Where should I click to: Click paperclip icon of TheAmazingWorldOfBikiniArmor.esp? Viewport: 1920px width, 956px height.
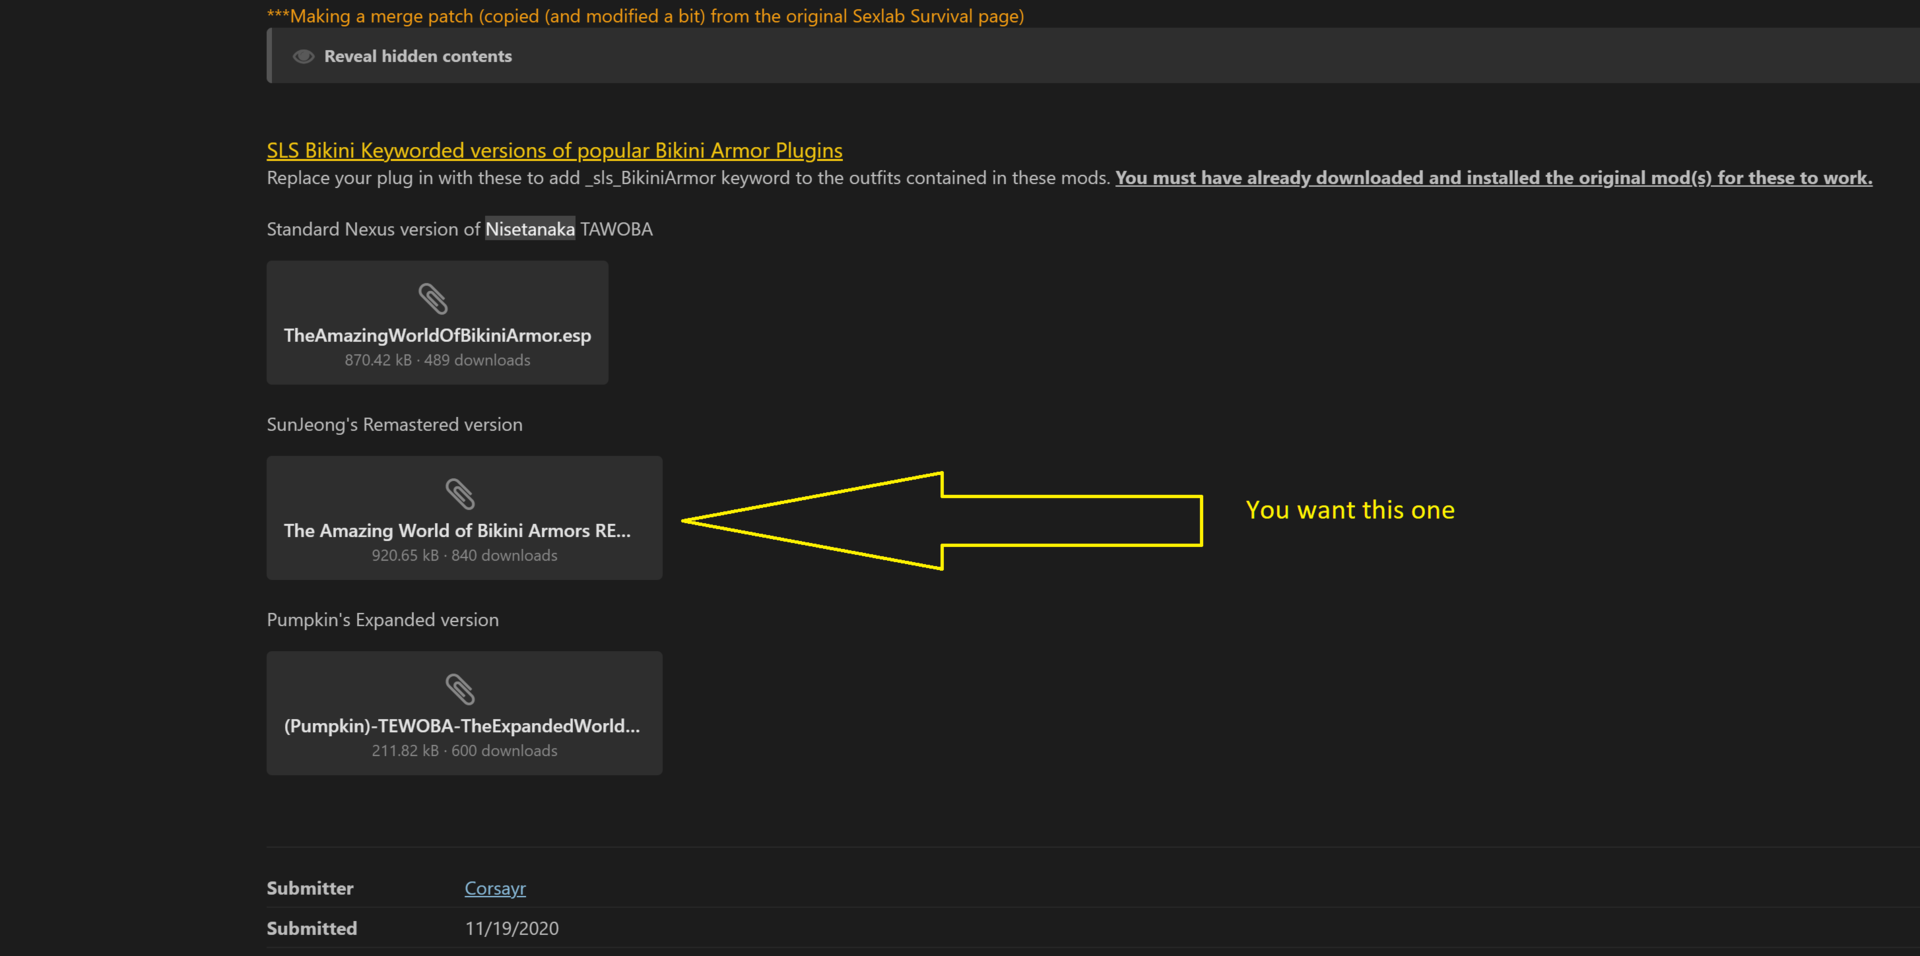click(x=433, y=298)
